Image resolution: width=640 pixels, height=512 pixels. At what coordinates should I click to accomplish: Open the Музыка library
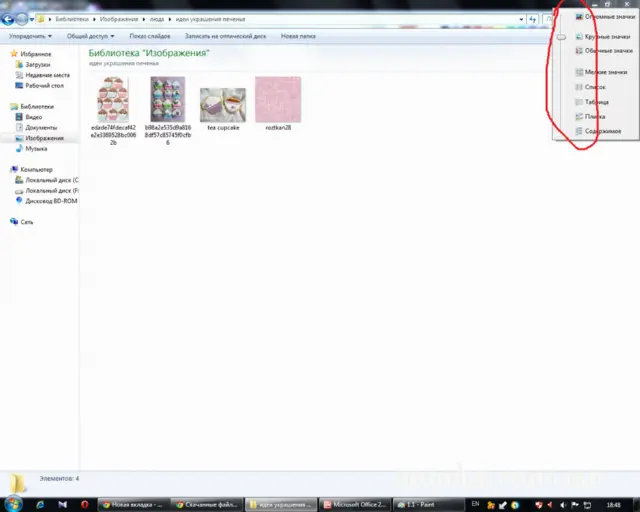(x=31, y=149)
